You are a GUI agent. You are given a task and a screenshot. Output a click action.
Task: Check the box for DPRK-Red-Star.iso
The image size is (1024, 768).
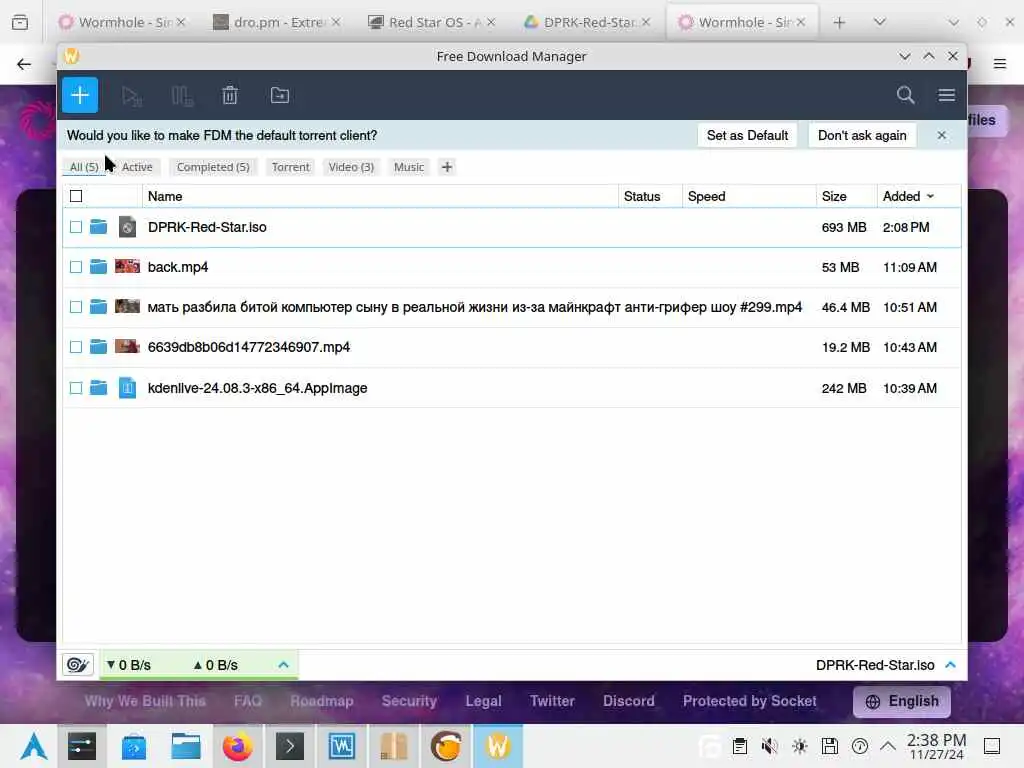coord(76,227)
